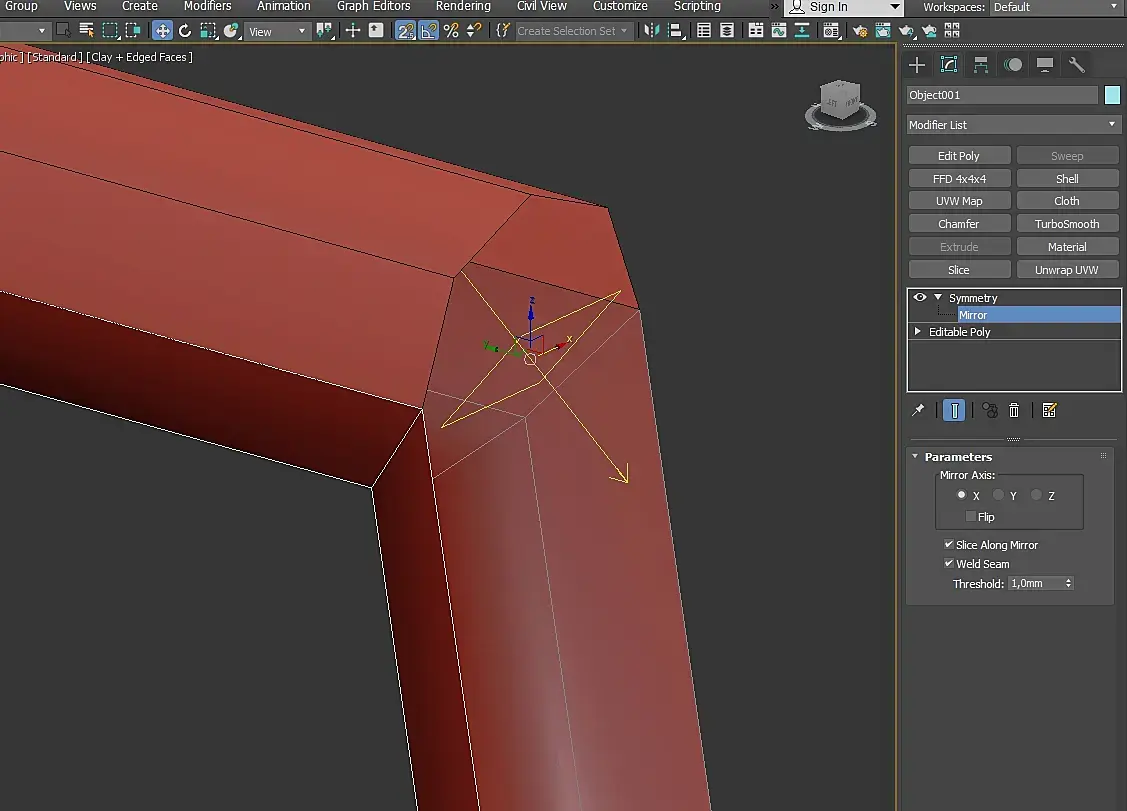Toggle Keyboard Shortcut Override icon
This screenshot has width=1127, height=811.
pyautogui.click(x=376, y=31)
